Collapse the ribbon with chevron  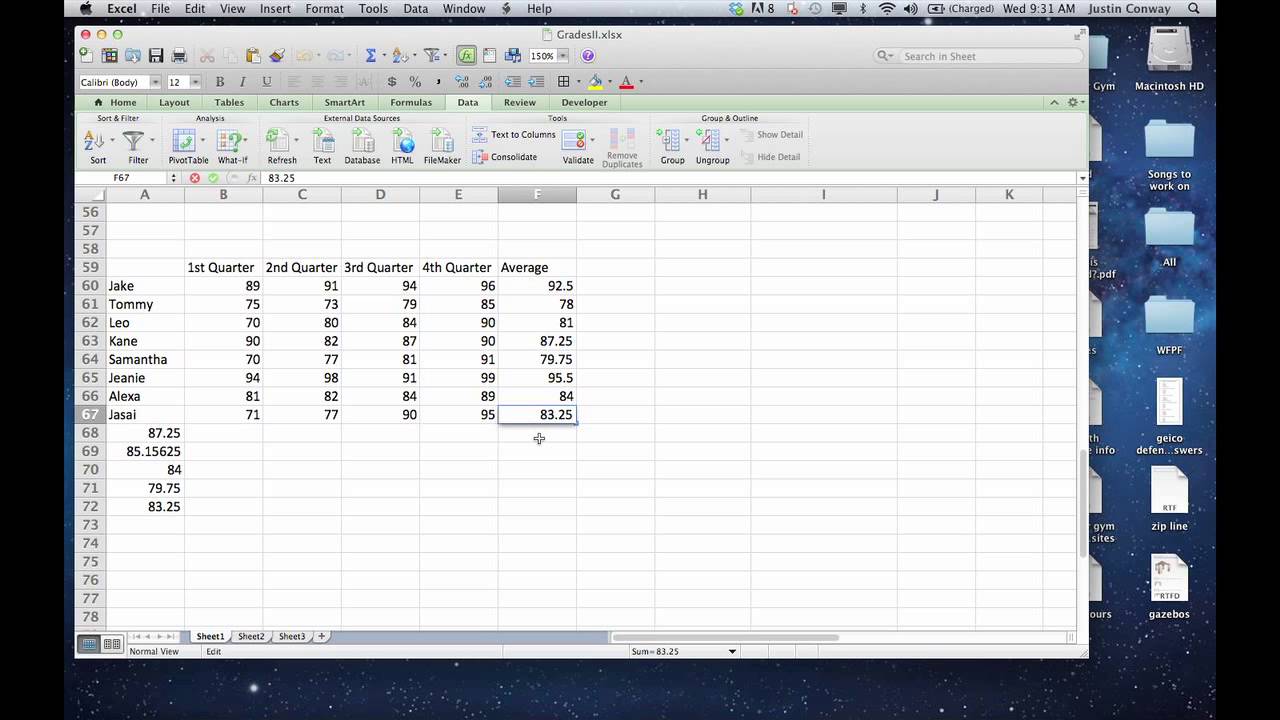pyautogui.click(x=1054, y=102)
